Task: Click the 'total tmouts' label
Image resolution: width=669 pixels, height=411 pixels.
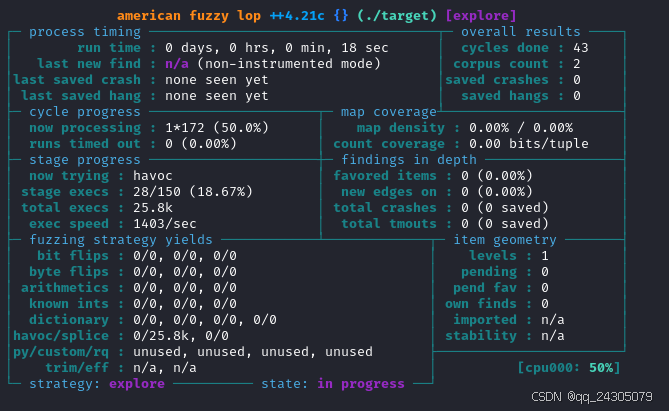Action: (x=389, y=224)
